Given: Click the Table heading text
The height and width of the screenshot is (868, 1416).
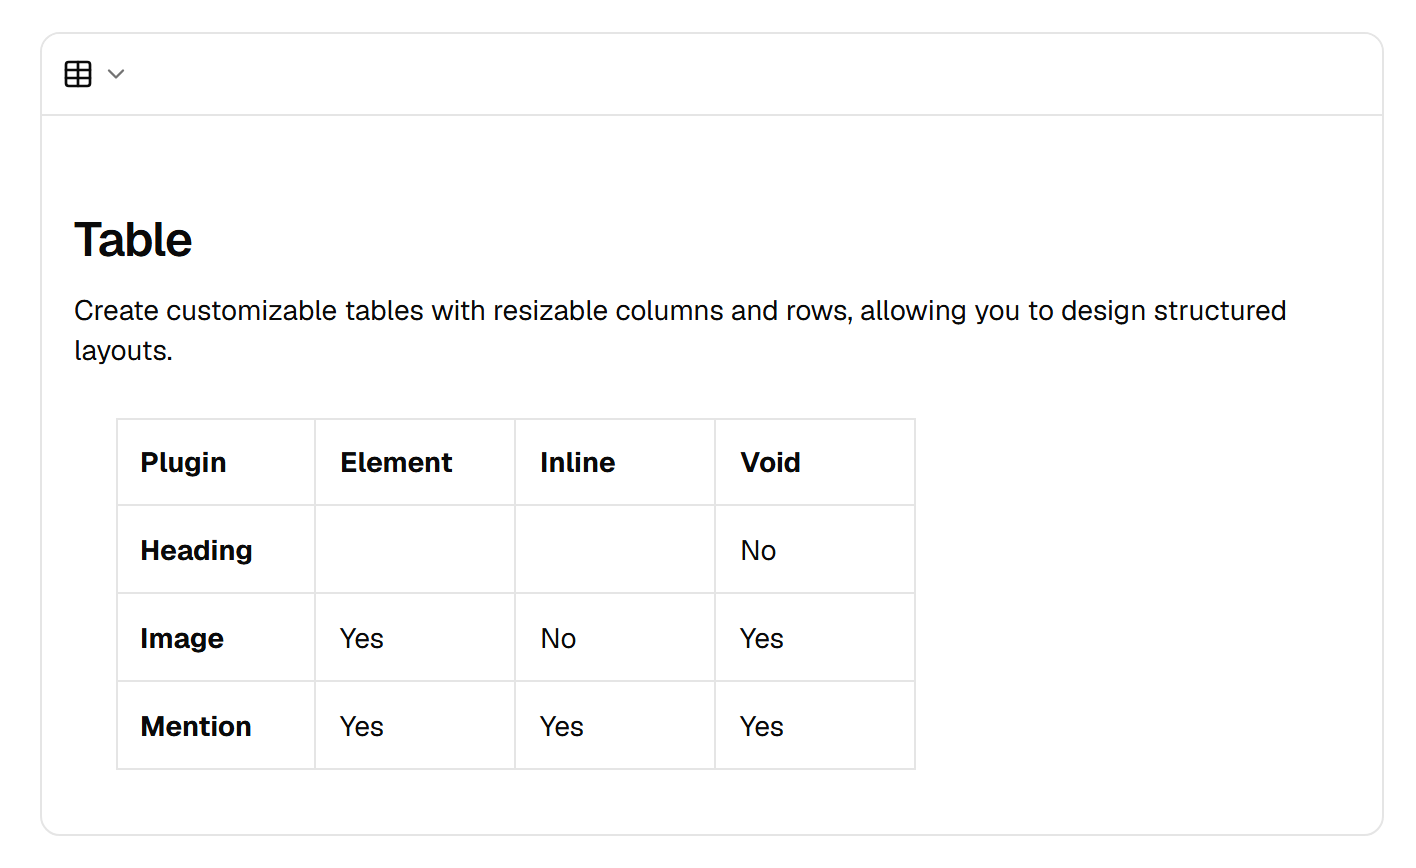Looking at the screenshot, I should [x=133, y=240].
